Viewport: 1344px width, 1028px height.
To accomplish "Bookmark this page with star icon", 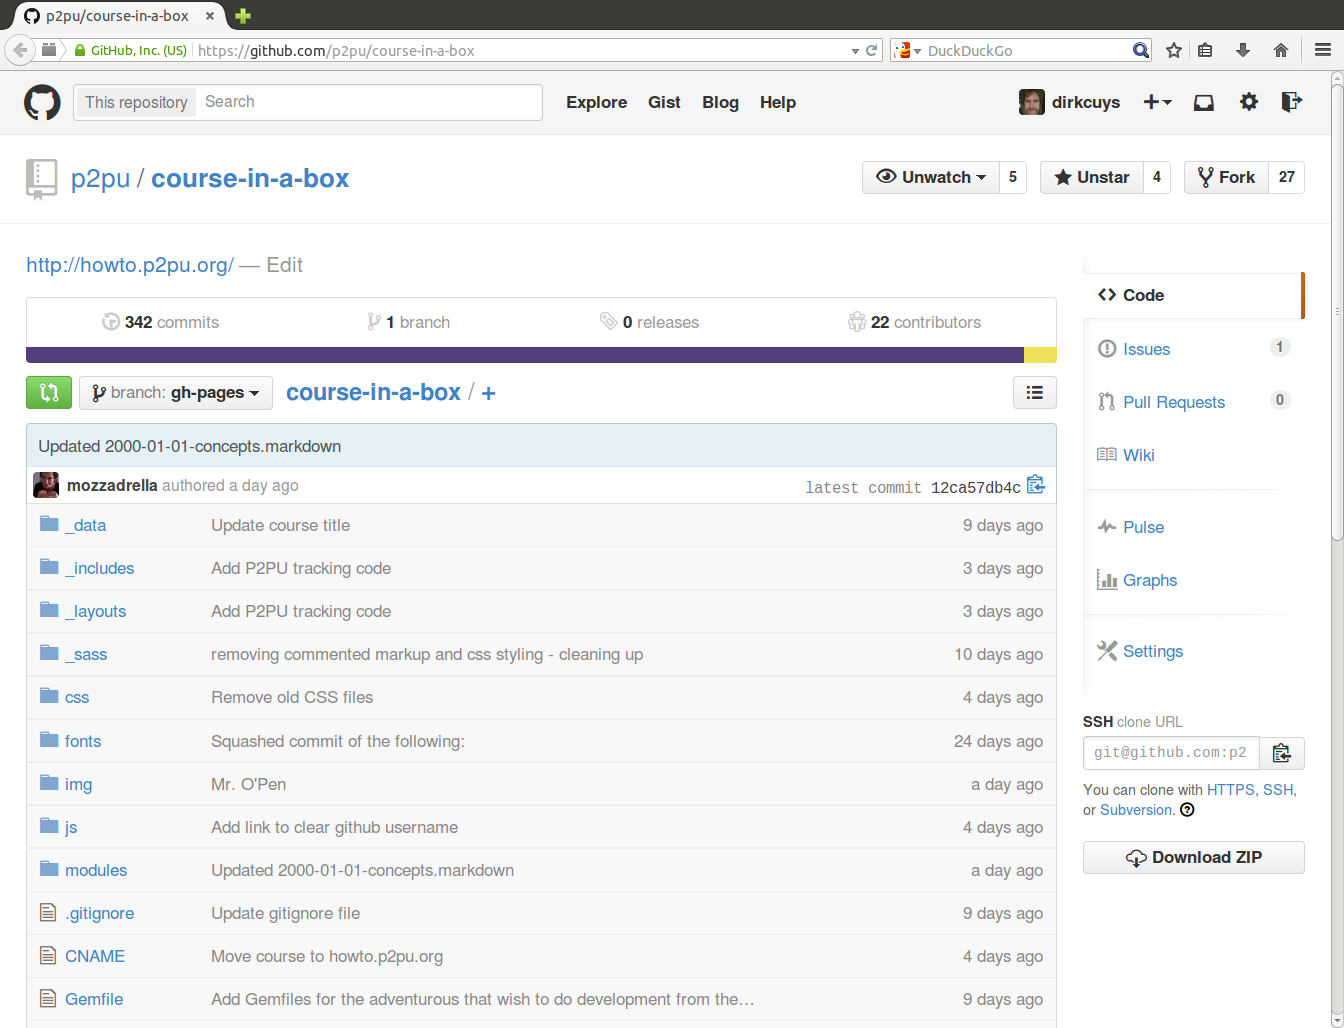I will (x=1174, y=50).
